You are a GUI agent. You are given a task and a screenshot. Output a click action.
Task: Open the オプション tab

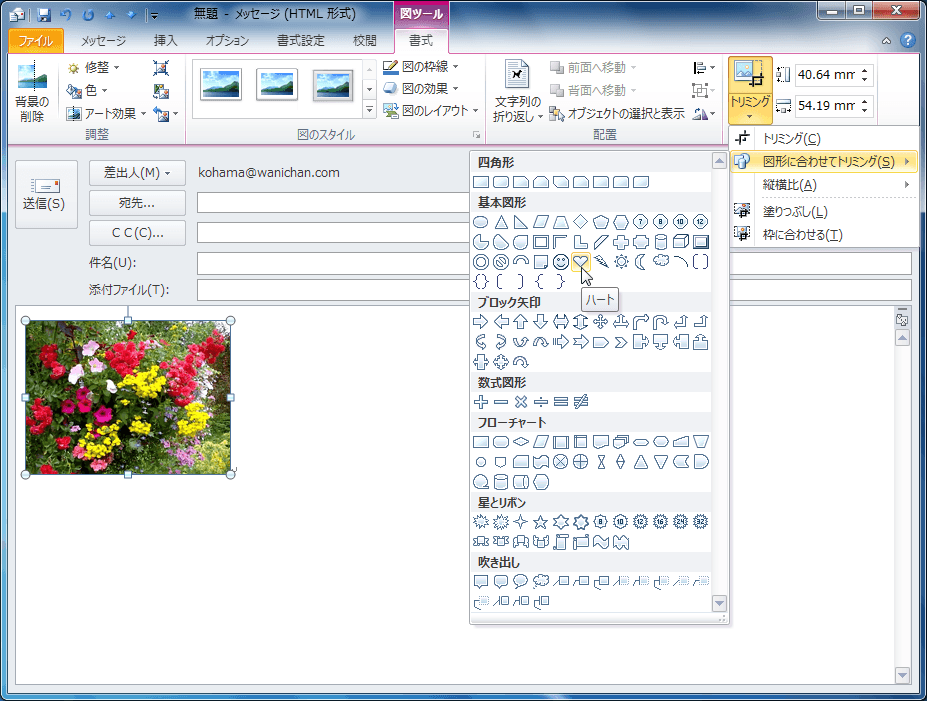(227, 40)
